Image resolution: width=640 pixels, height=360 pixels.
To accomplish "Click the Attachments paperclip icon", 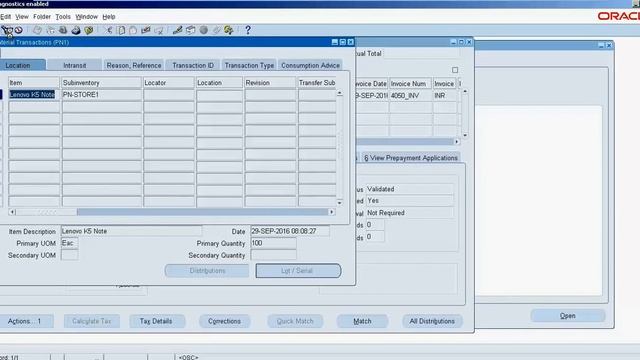I will click(x=216, y=30).
